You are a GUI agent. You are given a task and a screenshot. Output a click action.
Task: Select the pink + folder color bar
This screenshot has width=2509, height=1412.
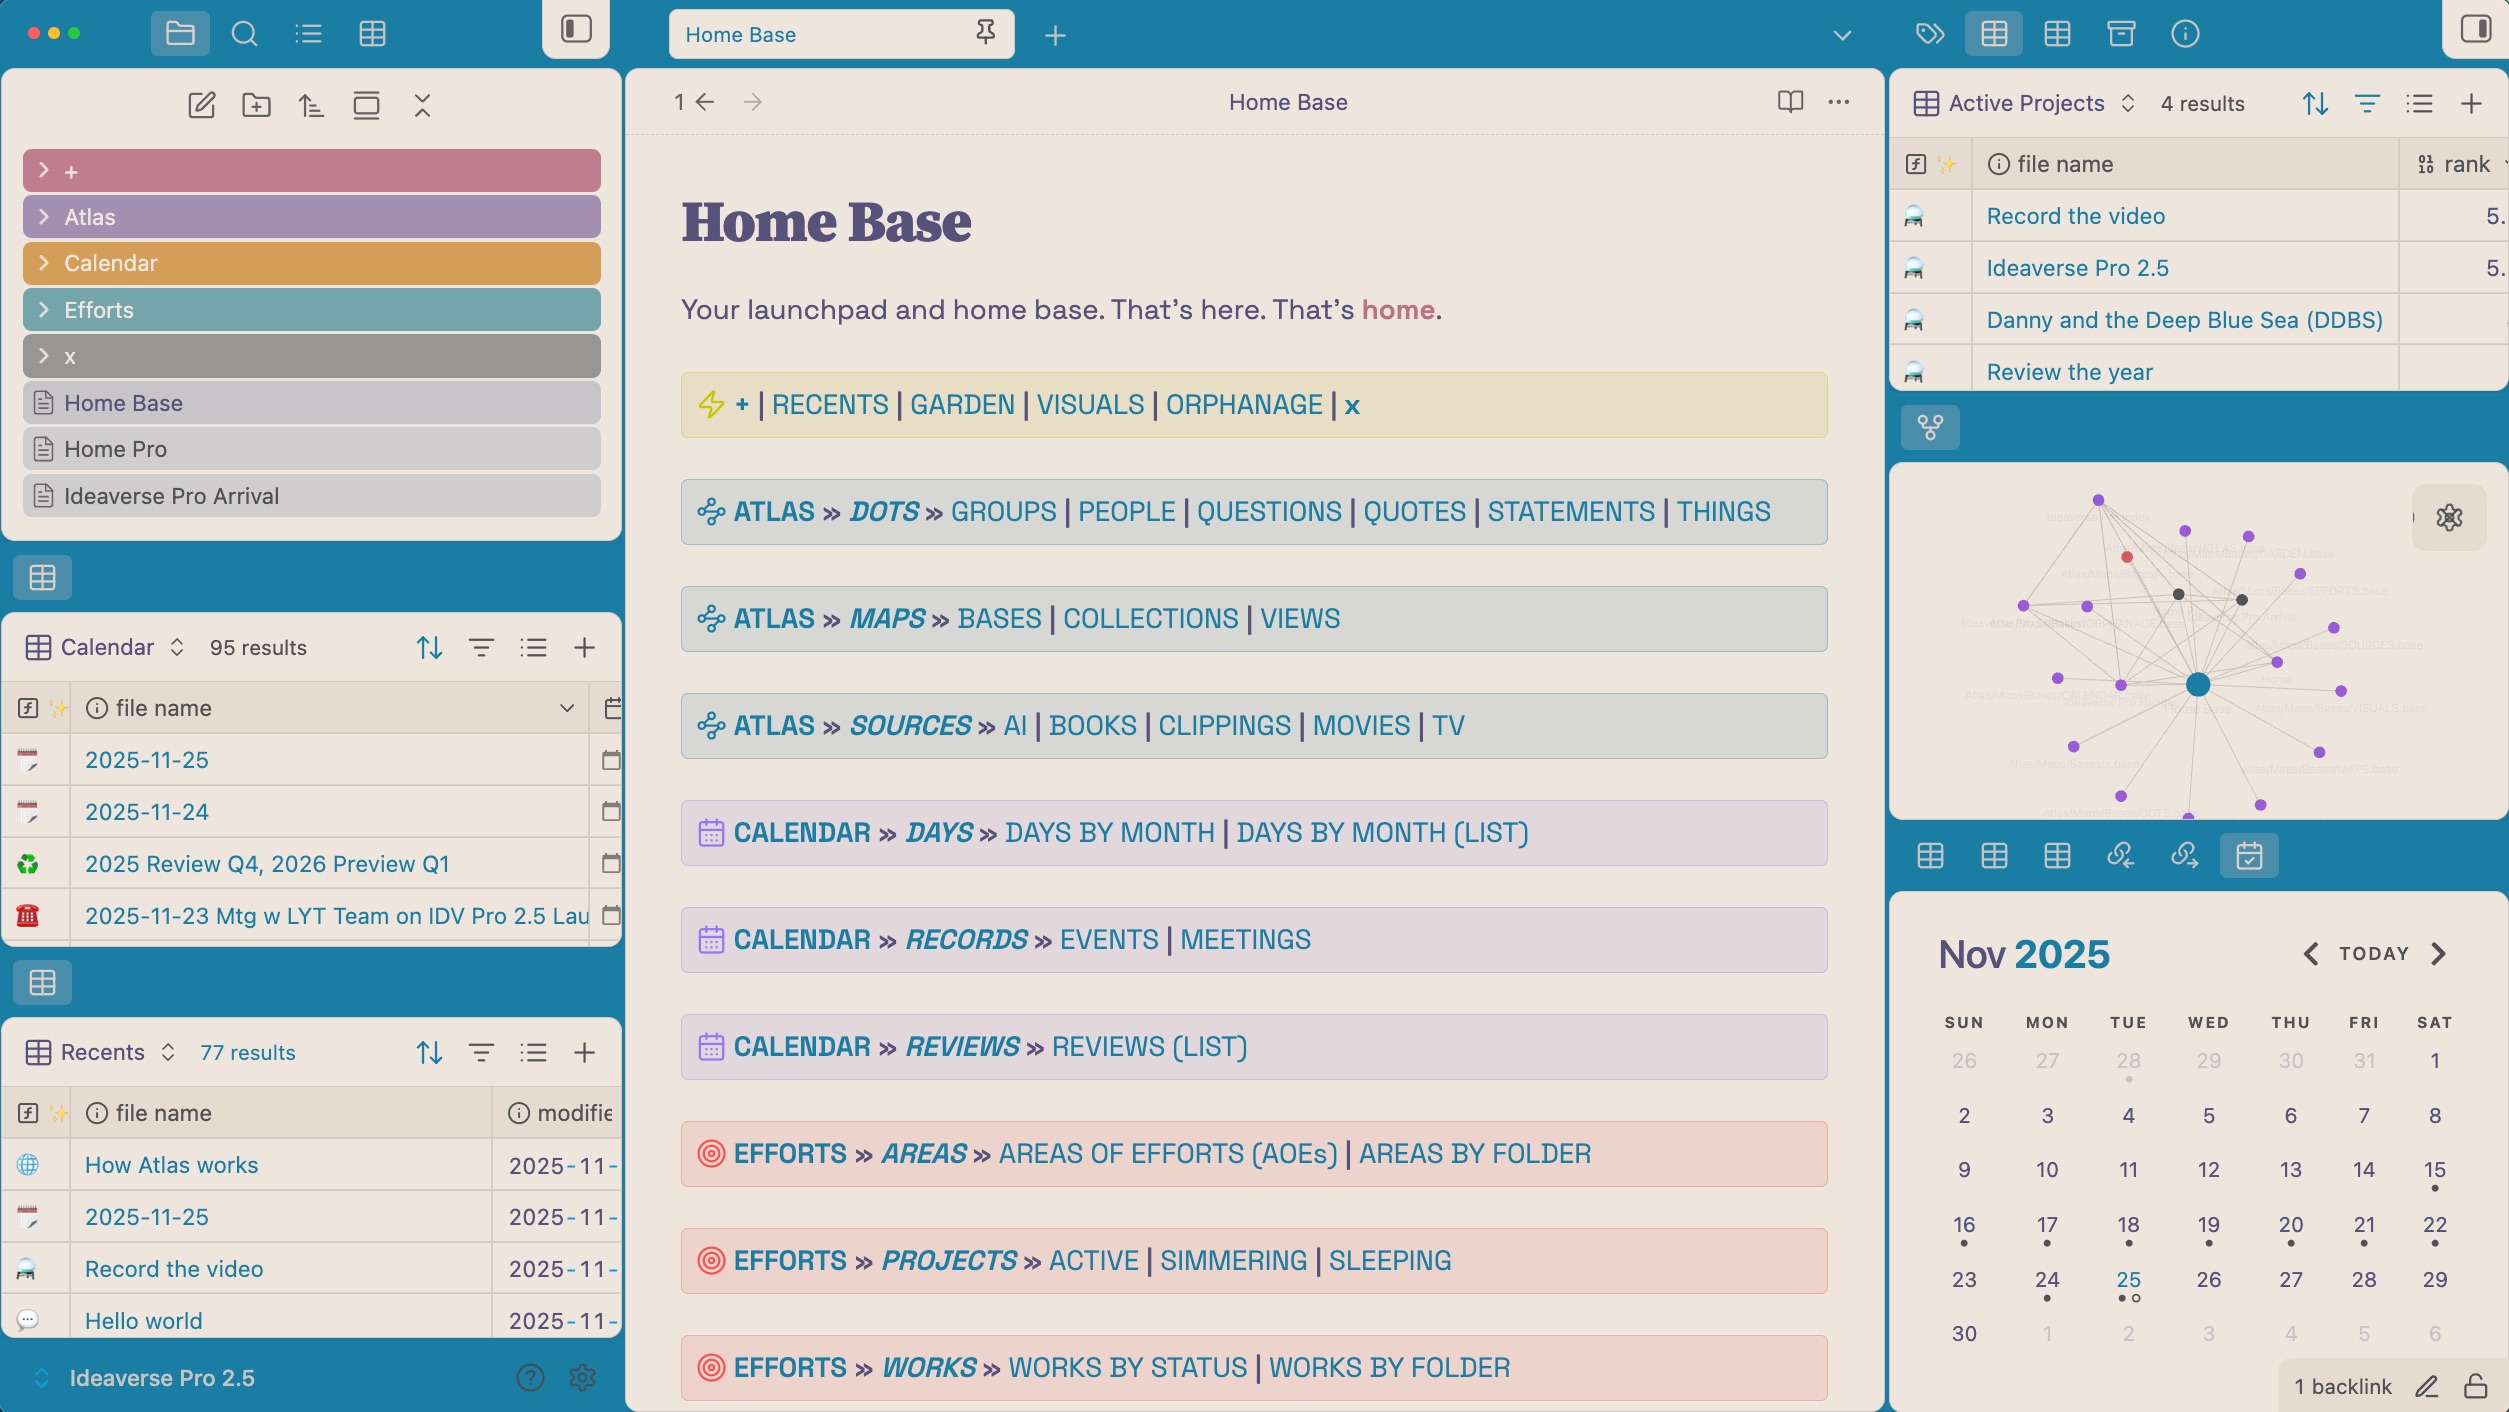tap(311, 171)
